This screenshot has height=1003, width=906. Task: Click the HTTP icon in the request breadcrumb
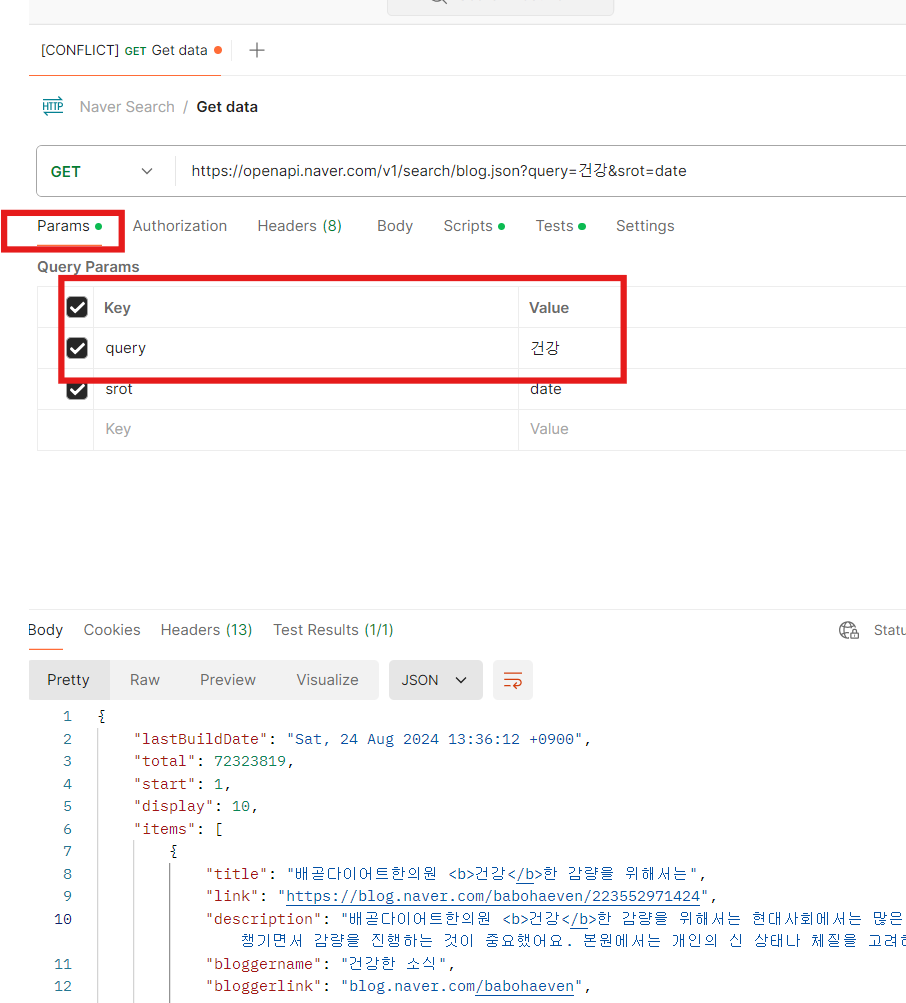[x=52, y=106]
